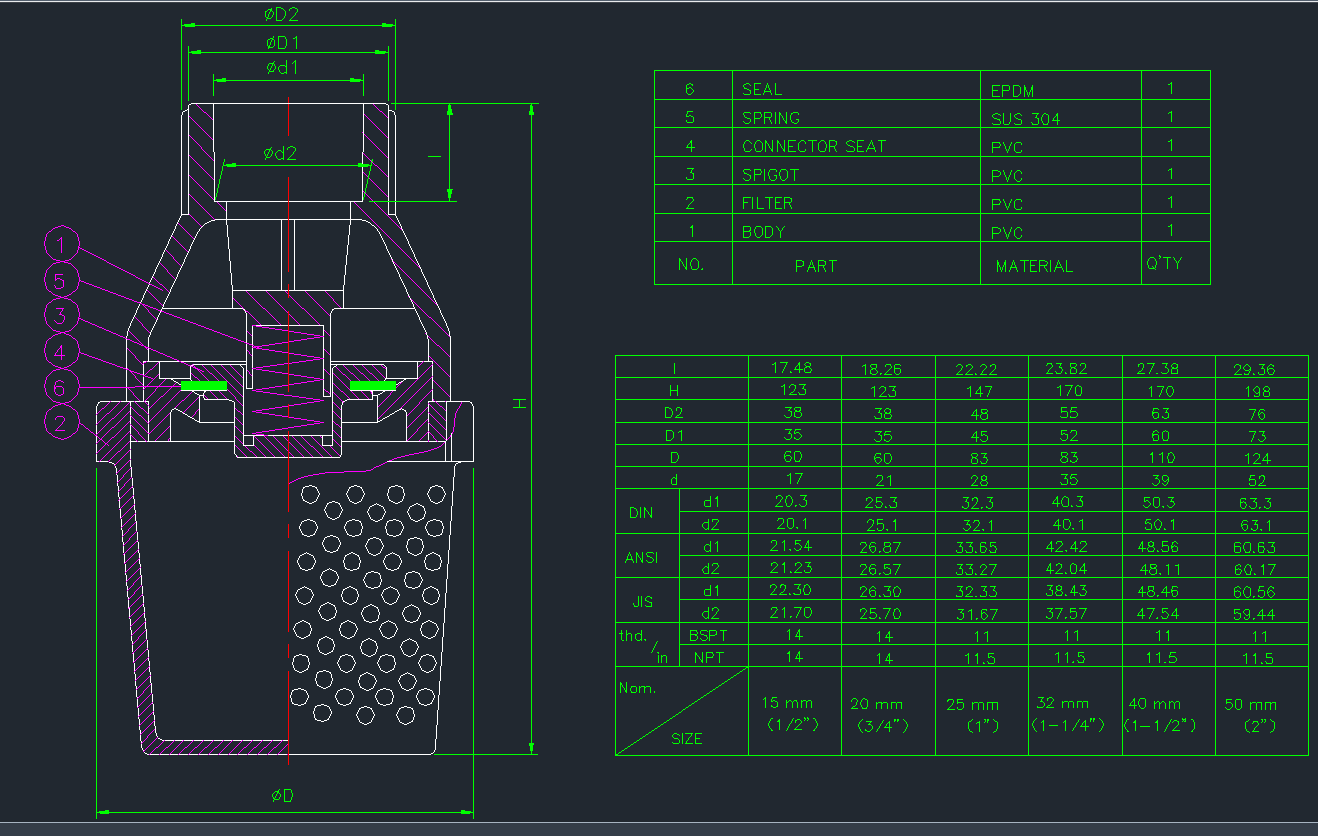Pick the balloon callout numbered 3

61,315
